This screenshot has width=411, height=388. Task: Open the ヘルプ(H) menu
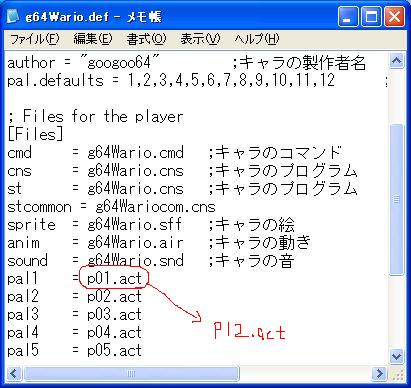tap(257, 39)
